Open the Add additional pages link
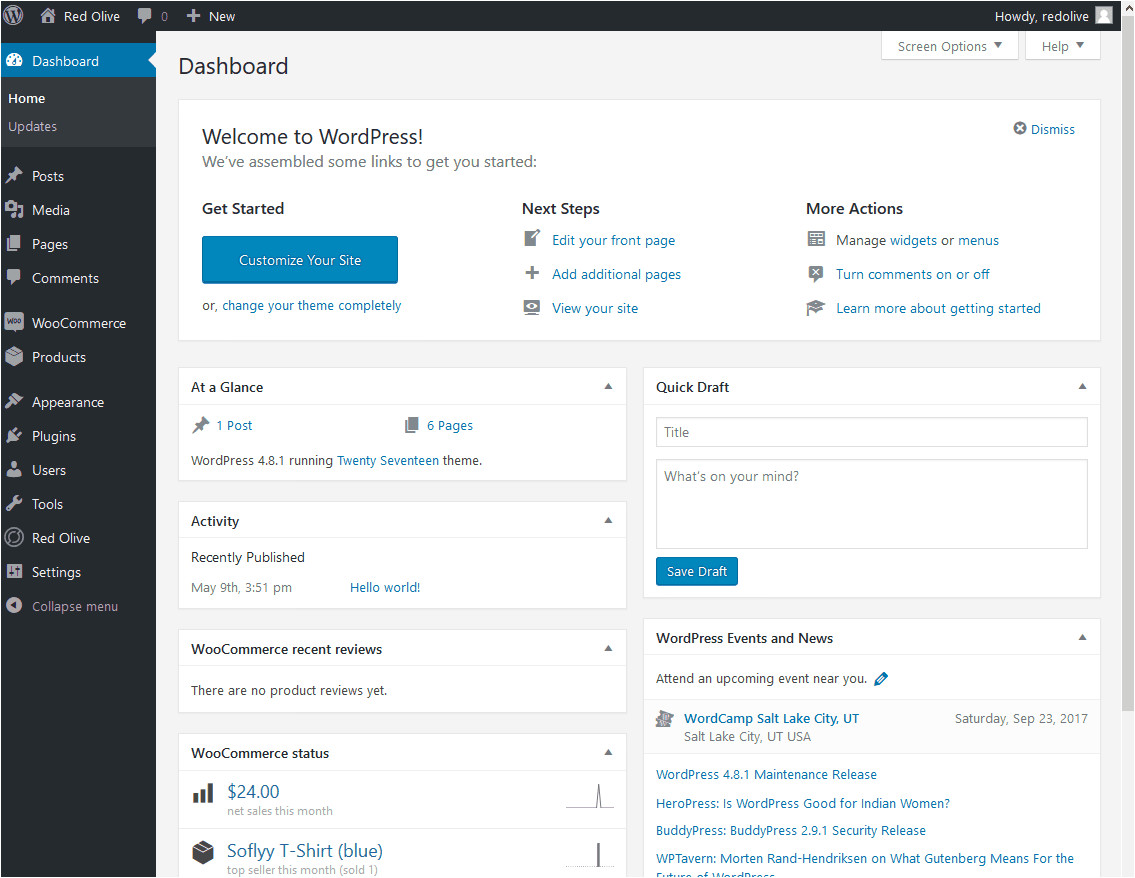 616,274
